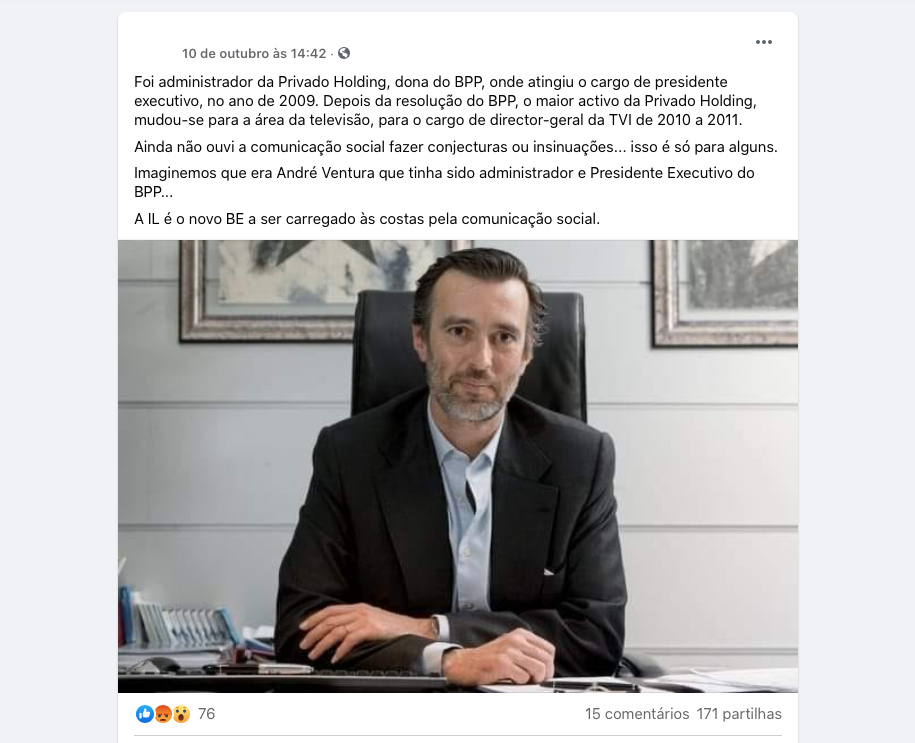Screen dimensions: 915x743
Task: Click the angry face reaction icon
Action: 163,713
